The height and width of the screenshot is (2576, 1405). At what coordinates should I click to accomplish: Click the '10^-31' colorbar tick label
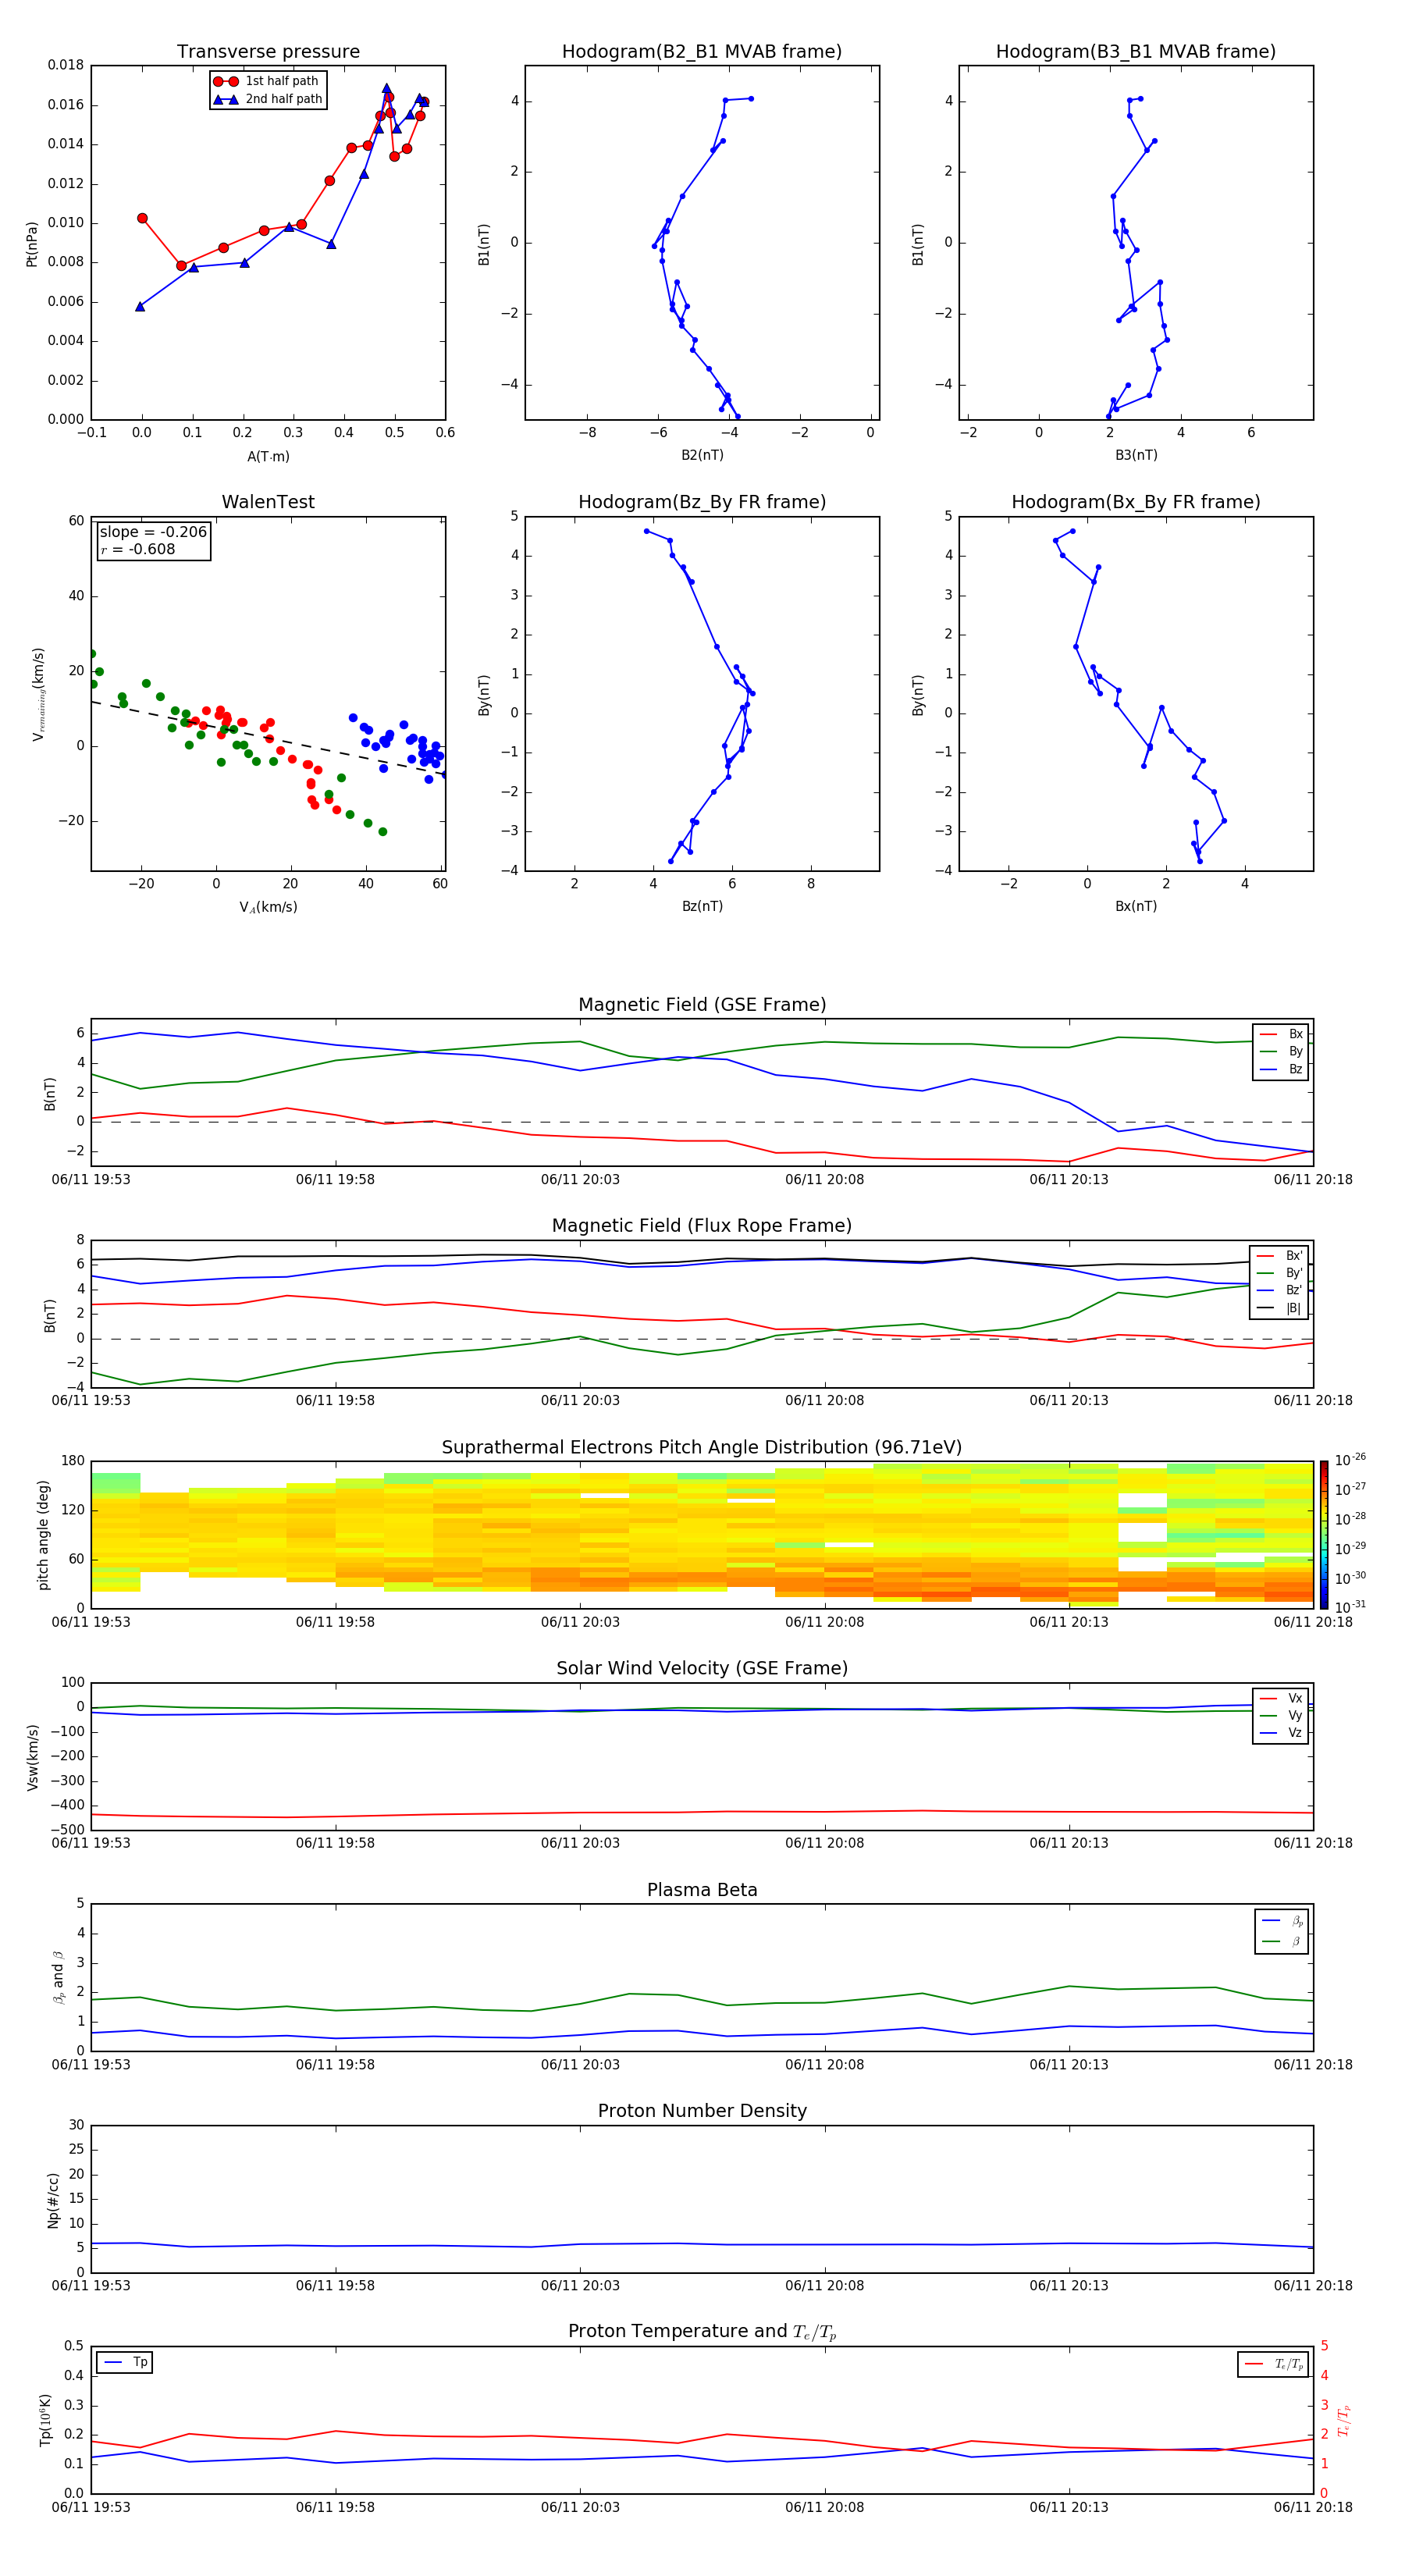[1351, 1607]
